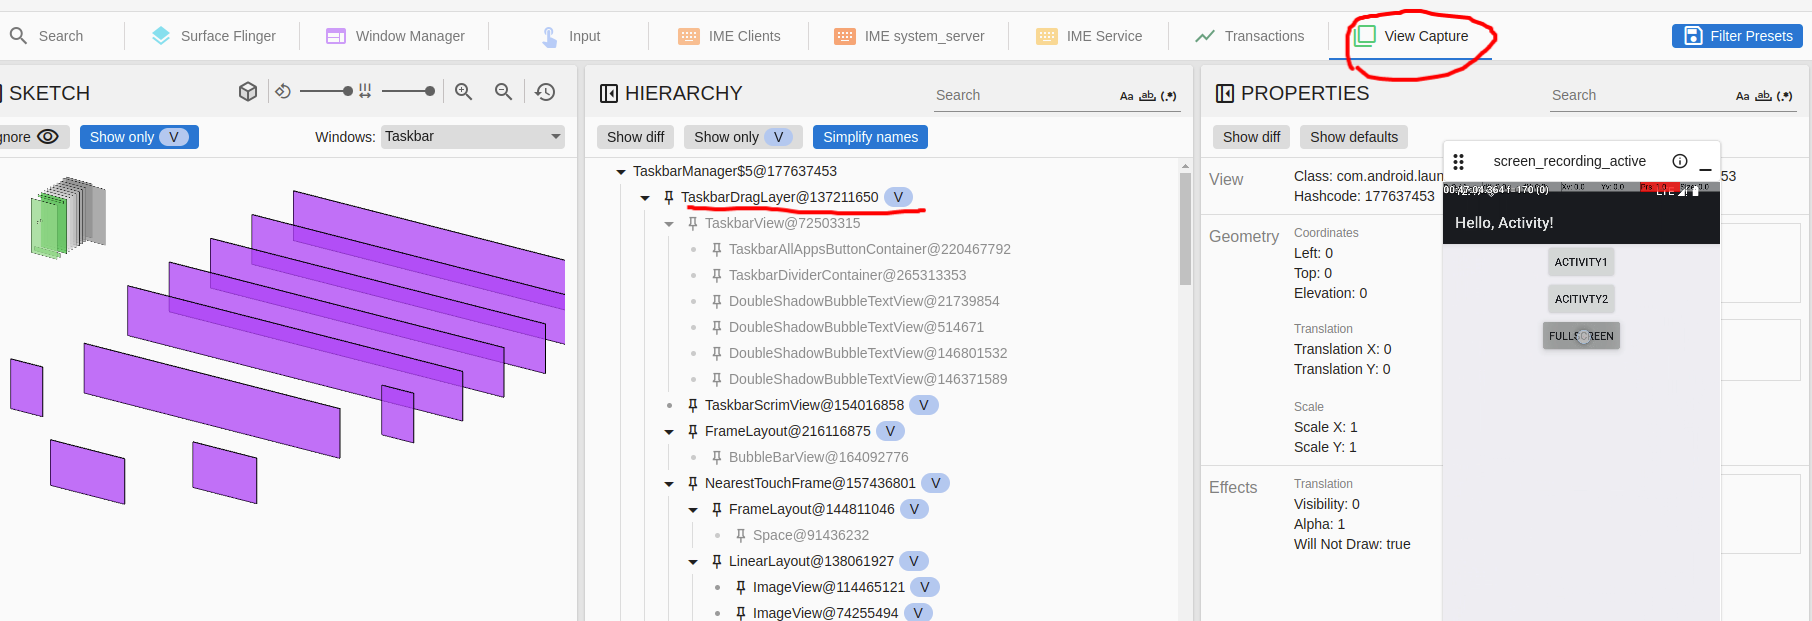Image resolution: width=1812 pixels, height=621 pixels.
Task: Open info for screen_recording_active overlay
Action: (x=1680, y=161)
